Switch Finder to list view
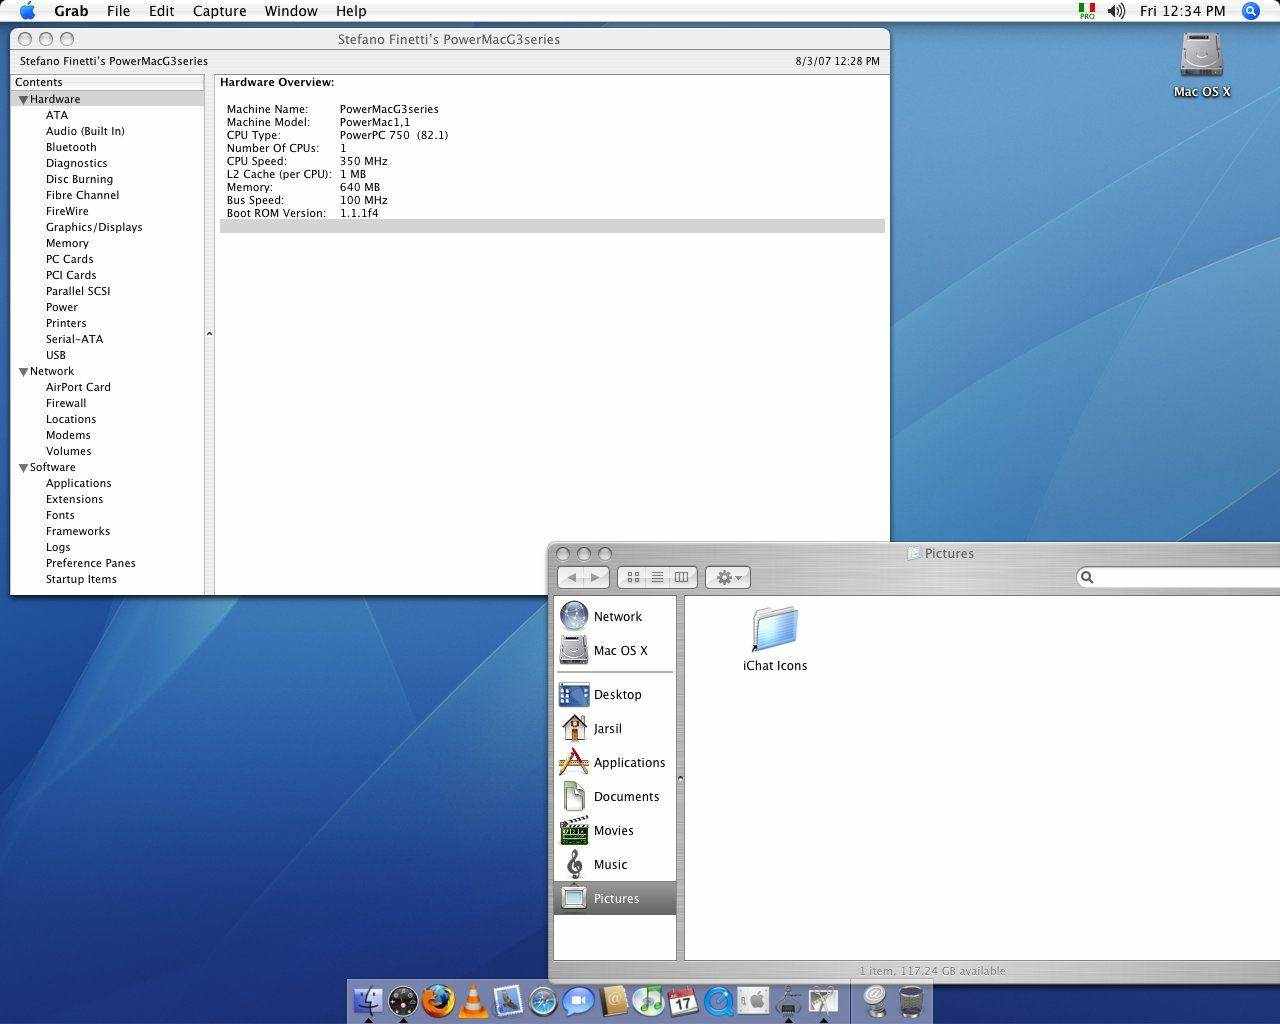1280x1024 pixels. point(657,577)
